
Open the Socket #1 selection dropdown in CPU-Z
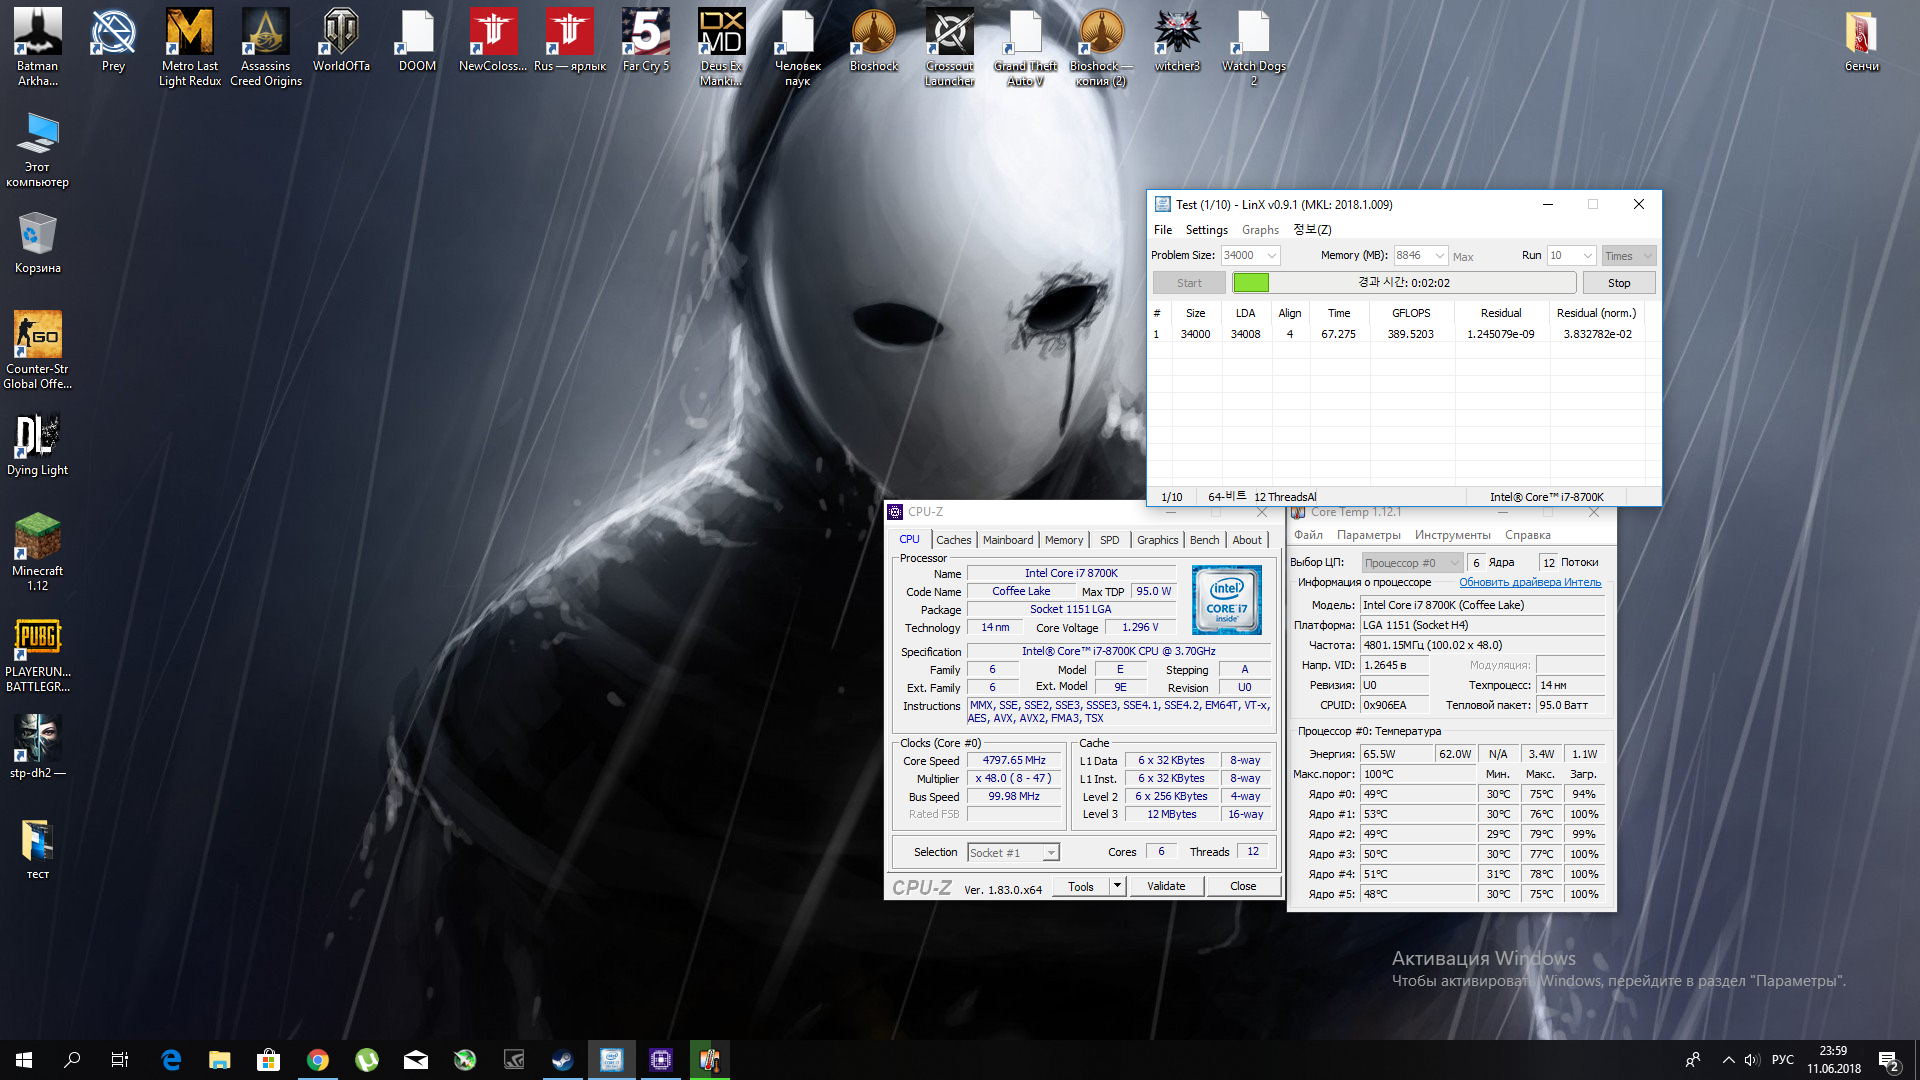point(1051,853)
